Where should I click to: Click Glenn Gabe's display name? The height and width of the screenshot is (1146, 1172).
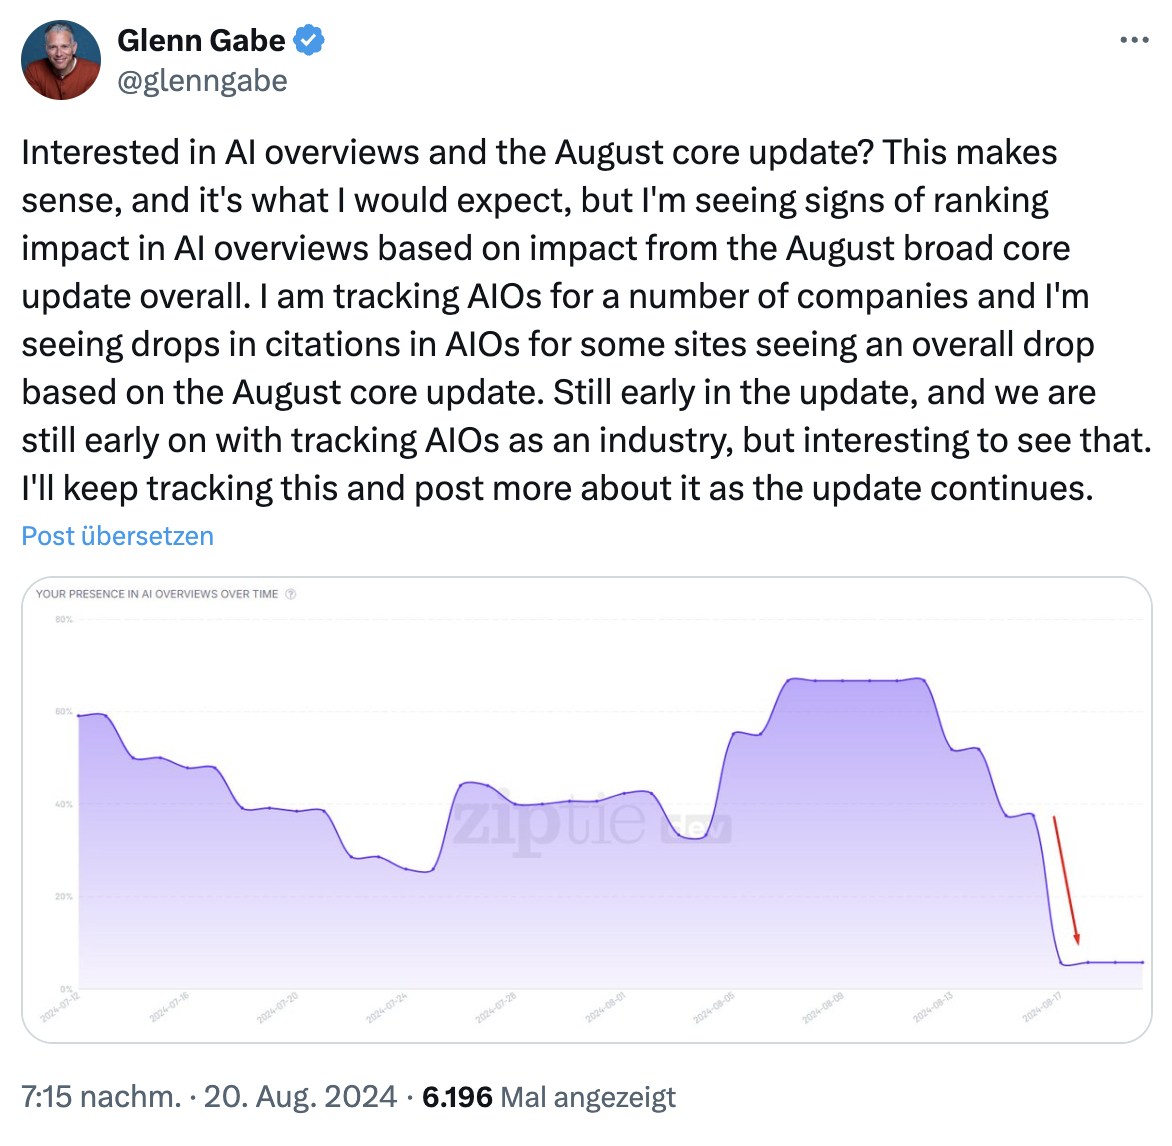[x=201, y=40]
